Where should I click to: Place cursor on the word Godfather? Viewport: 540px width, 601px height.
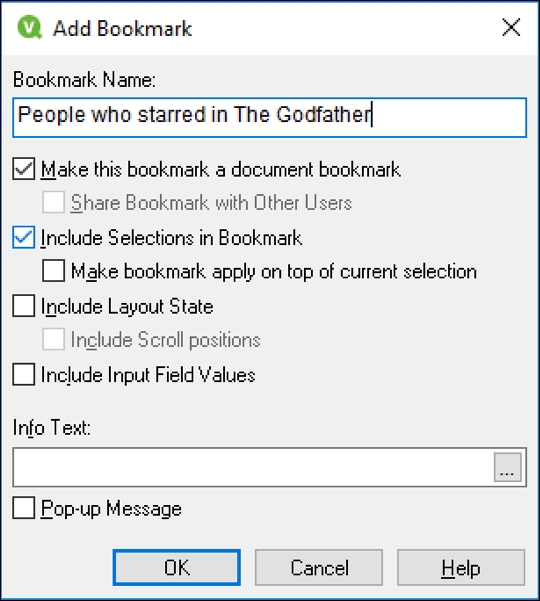tap(324, 115)
